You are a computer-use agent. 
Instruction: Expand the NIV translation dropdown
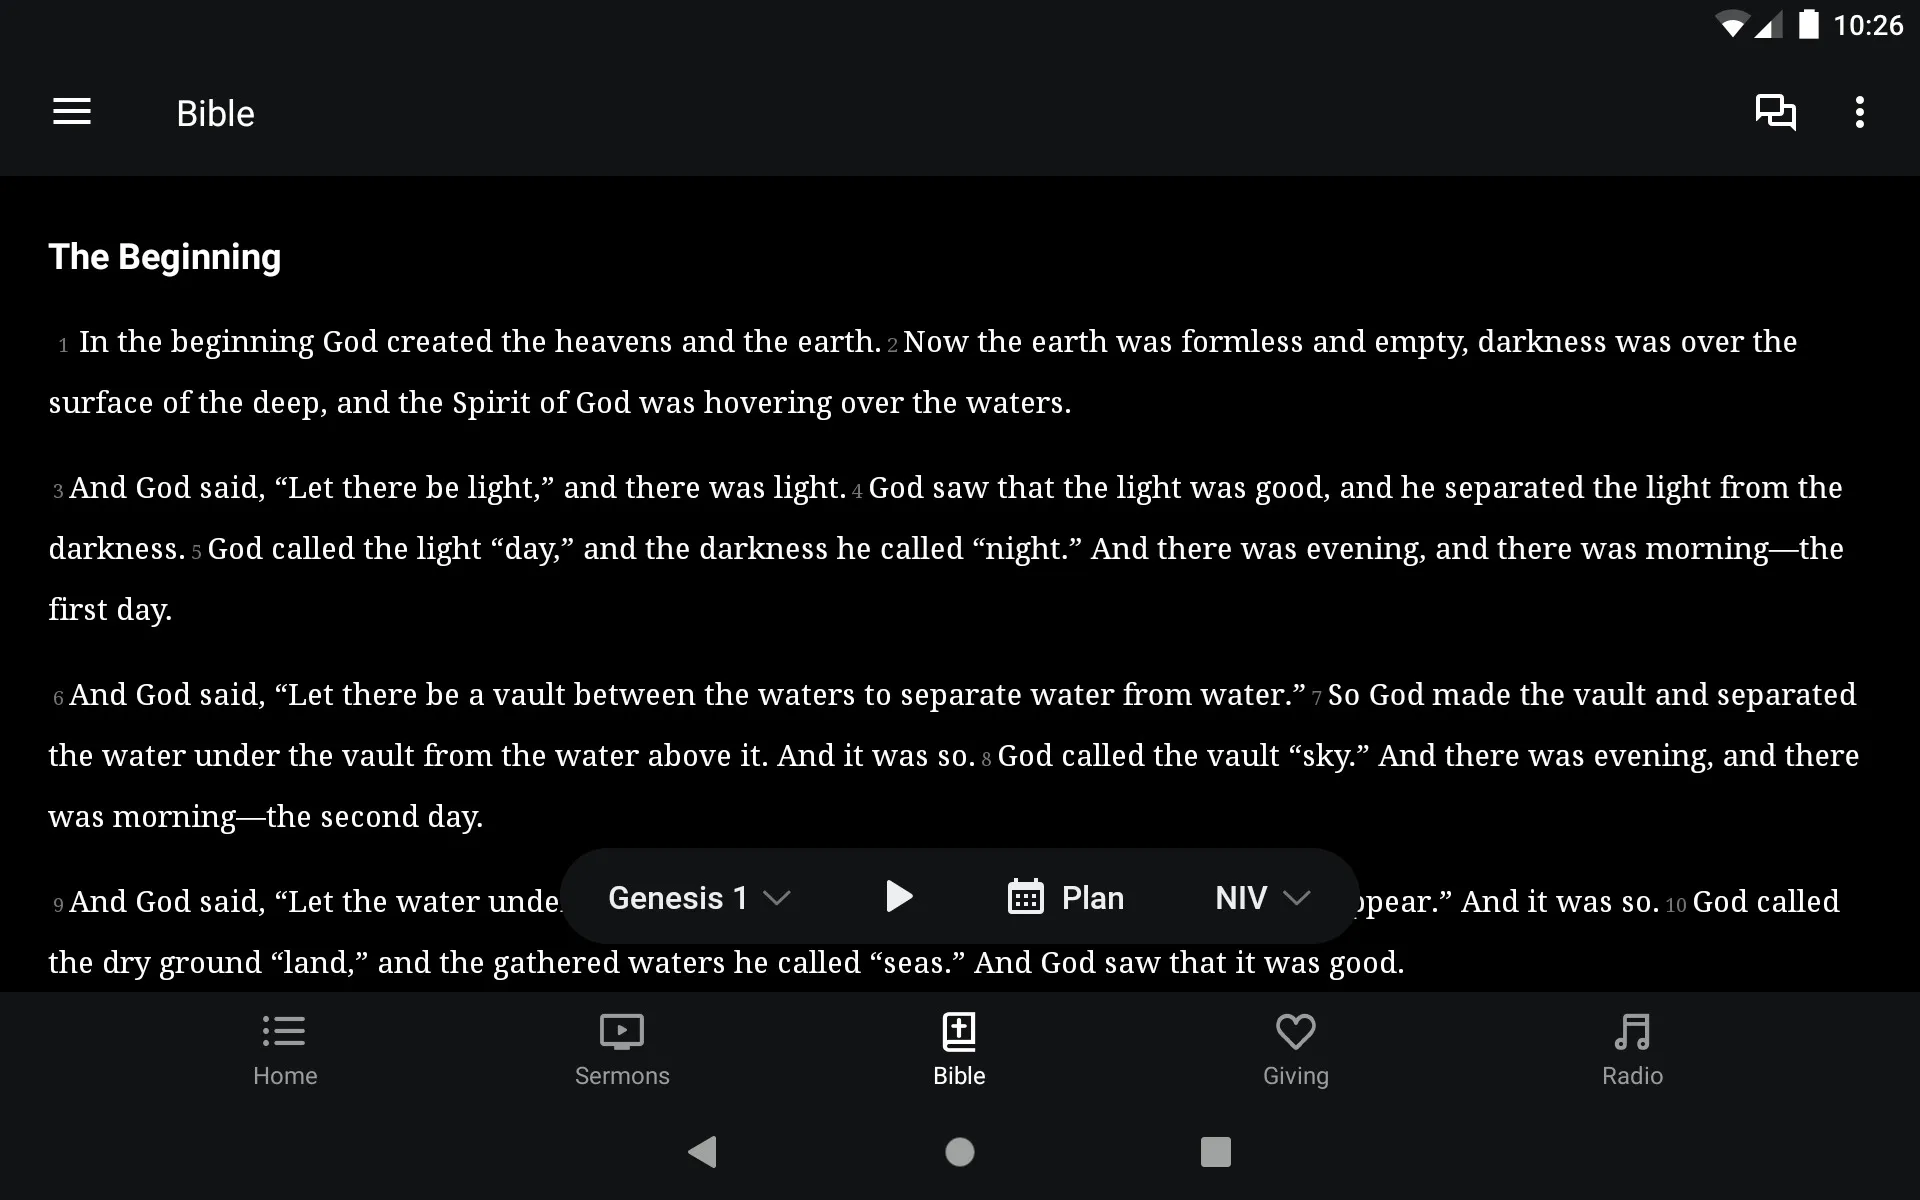1259,896
